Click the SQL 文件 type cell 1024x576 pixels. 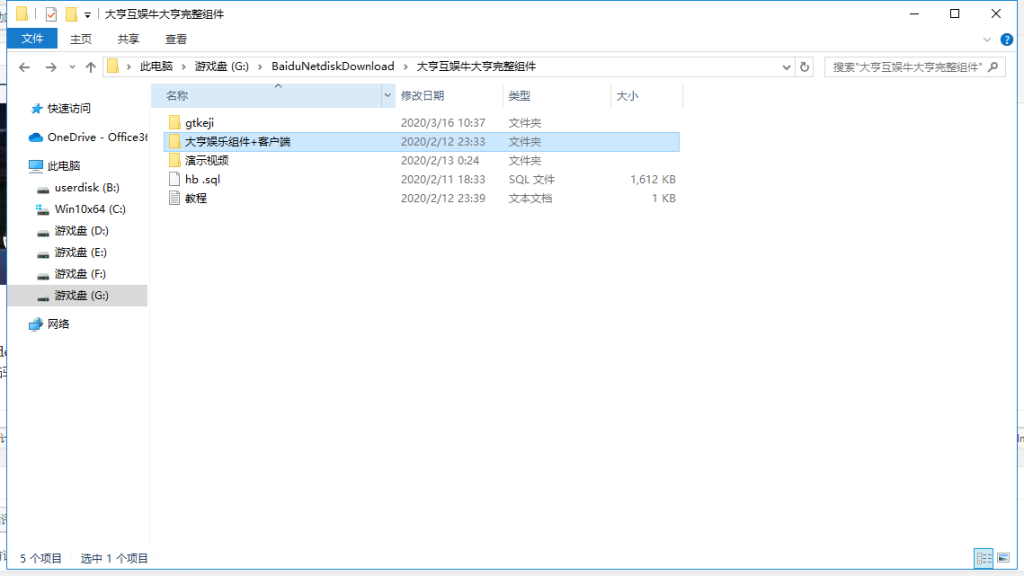point(532,180)
